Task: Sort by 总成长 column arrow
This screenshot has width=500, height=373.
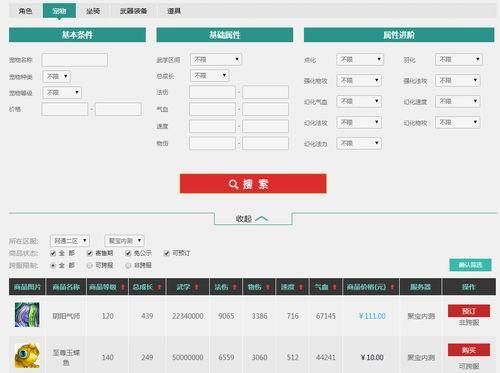Action: [x=159, y=287]
